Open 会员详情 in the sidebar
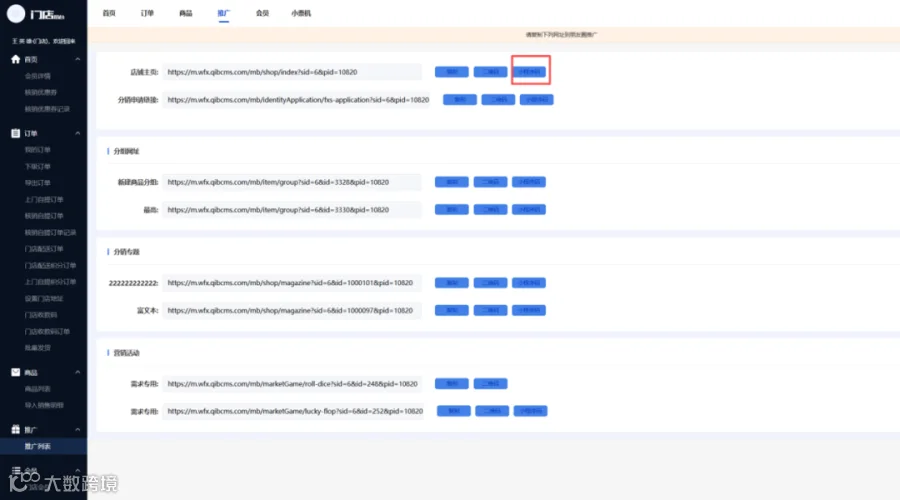 pos(38,76)
